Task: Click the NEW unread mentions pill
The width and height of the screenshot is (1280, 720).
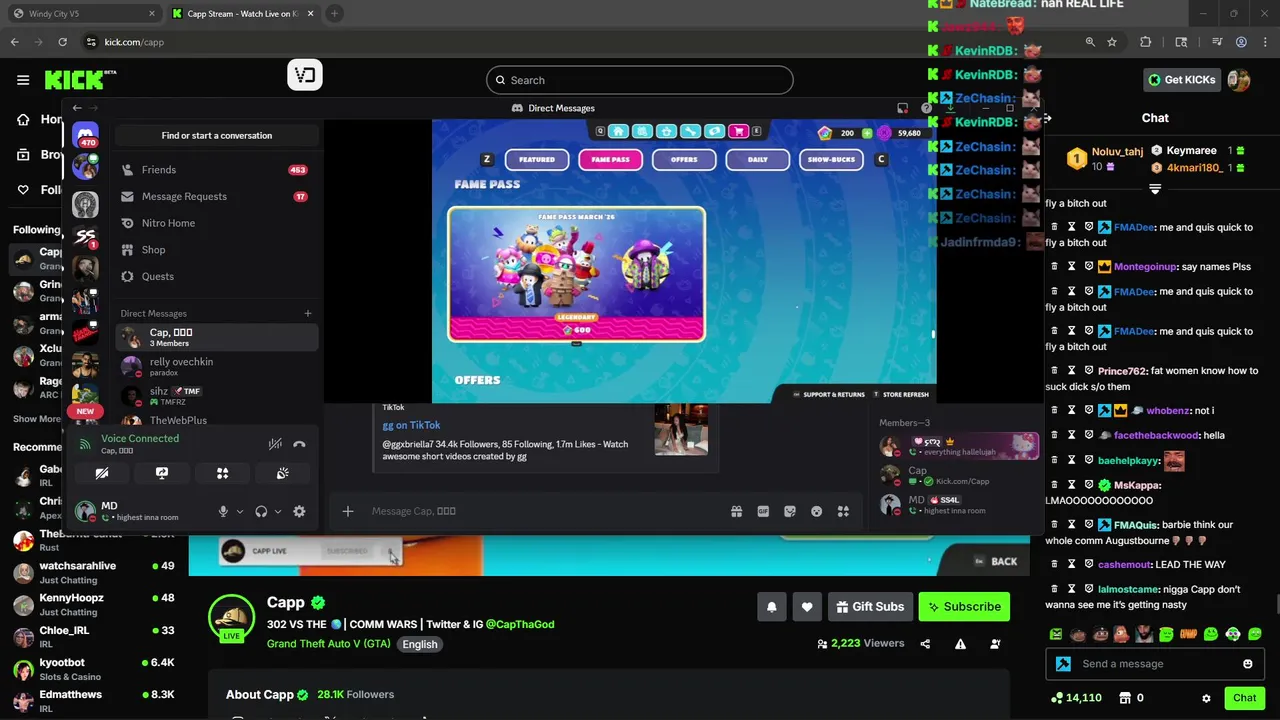Action: [x=85, y=411]
